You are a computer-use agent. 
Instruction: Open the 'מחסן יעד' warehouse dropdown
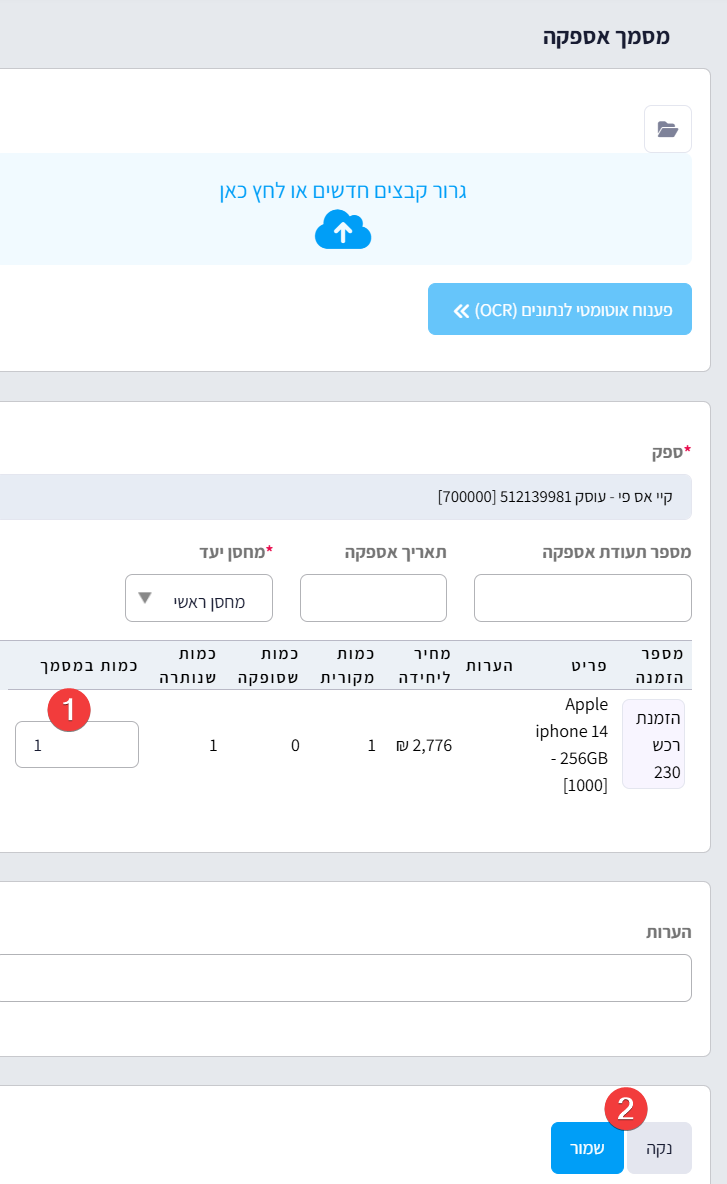click(198, 598)
